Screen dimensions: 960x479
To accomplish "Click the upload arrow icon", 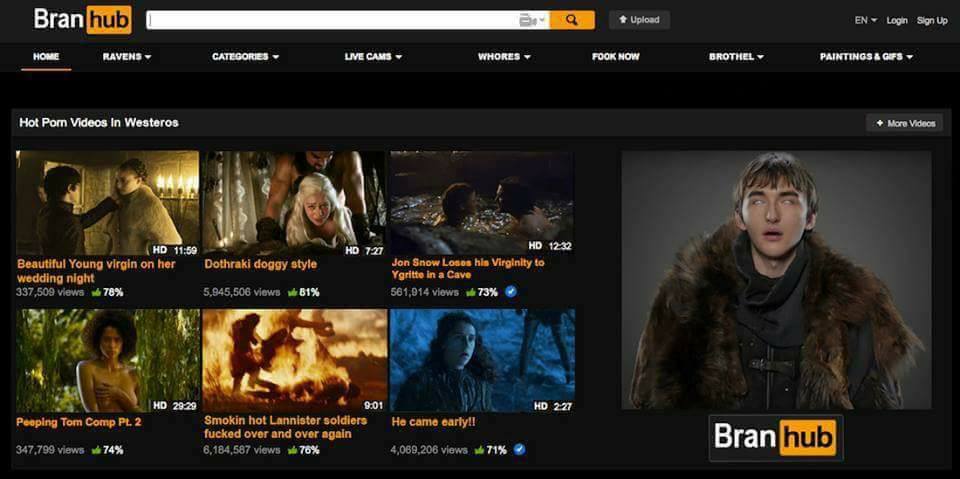I will tap(623, 20).
